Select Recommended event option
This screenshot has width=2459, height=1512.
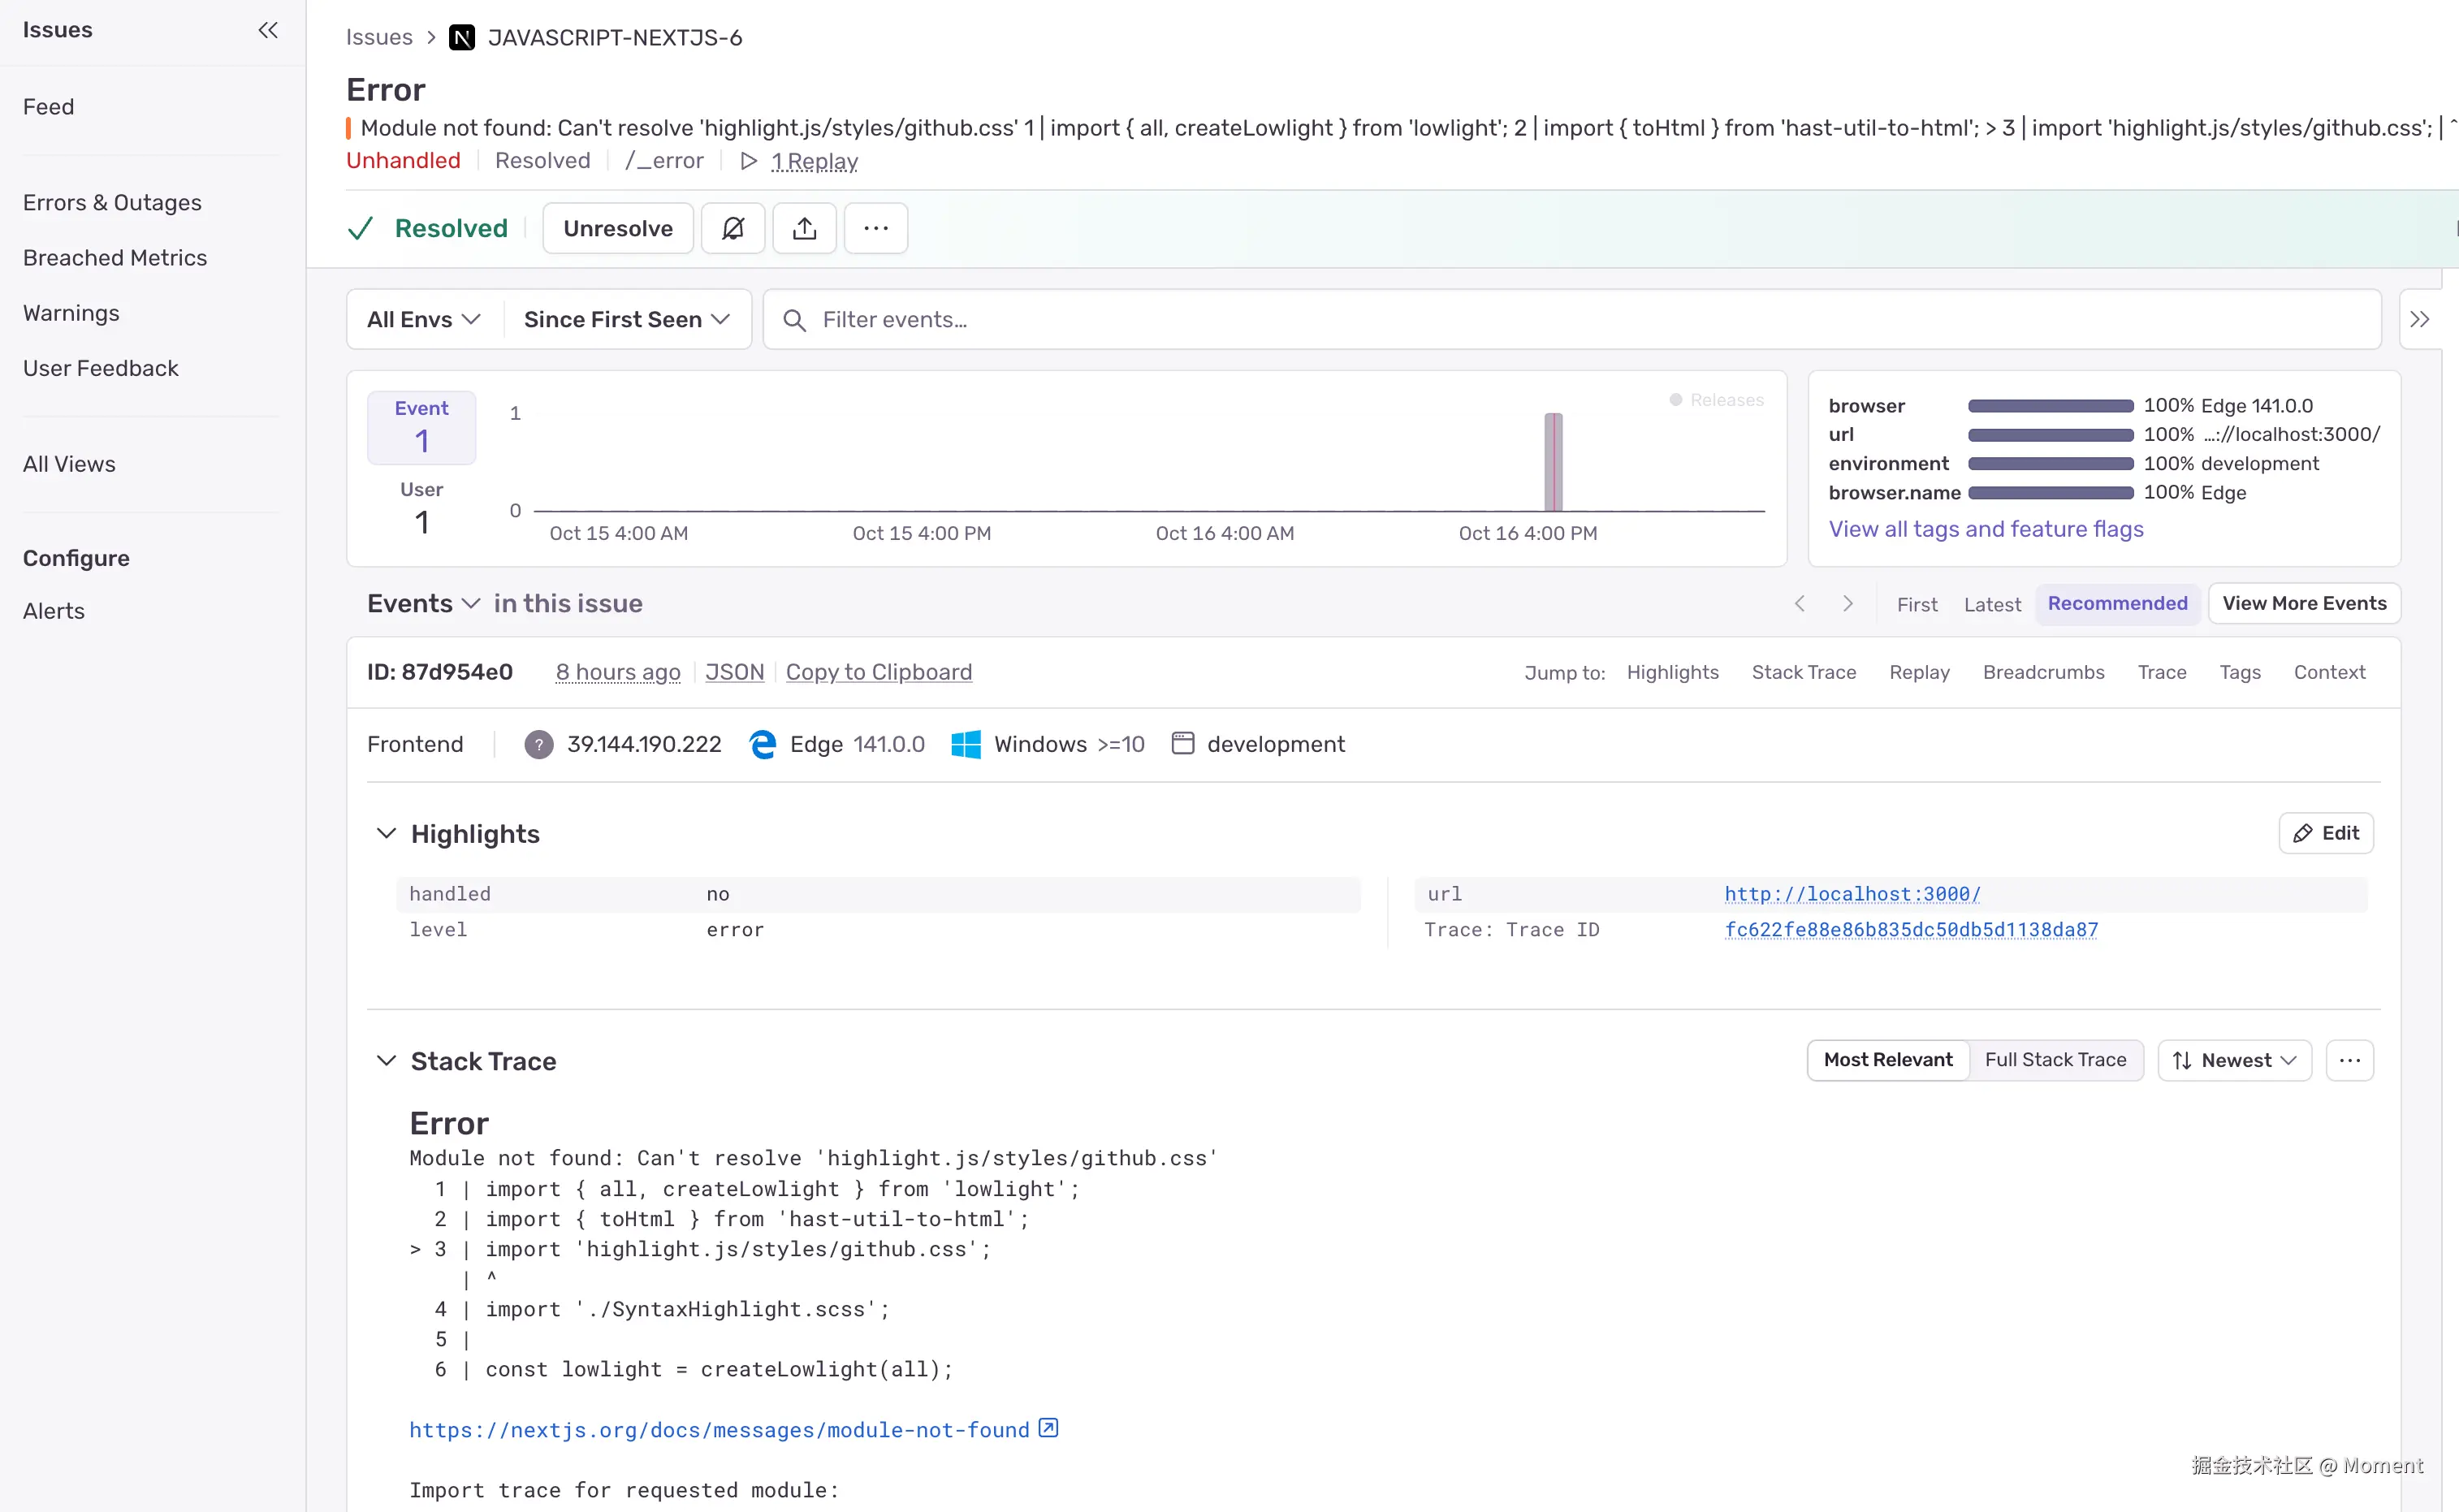click(x=2117, y=603)
